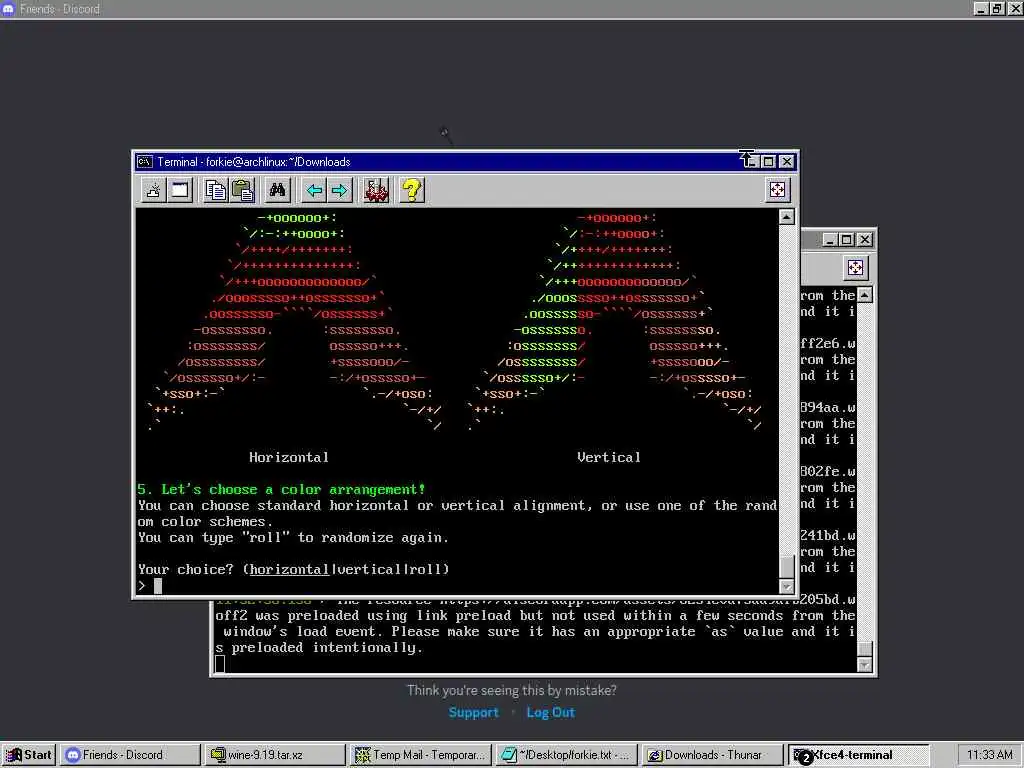The height and width of the screenshot is (768, 1024).
Task: Go to the previous tab with the left arrow
Action: [314, 191]
